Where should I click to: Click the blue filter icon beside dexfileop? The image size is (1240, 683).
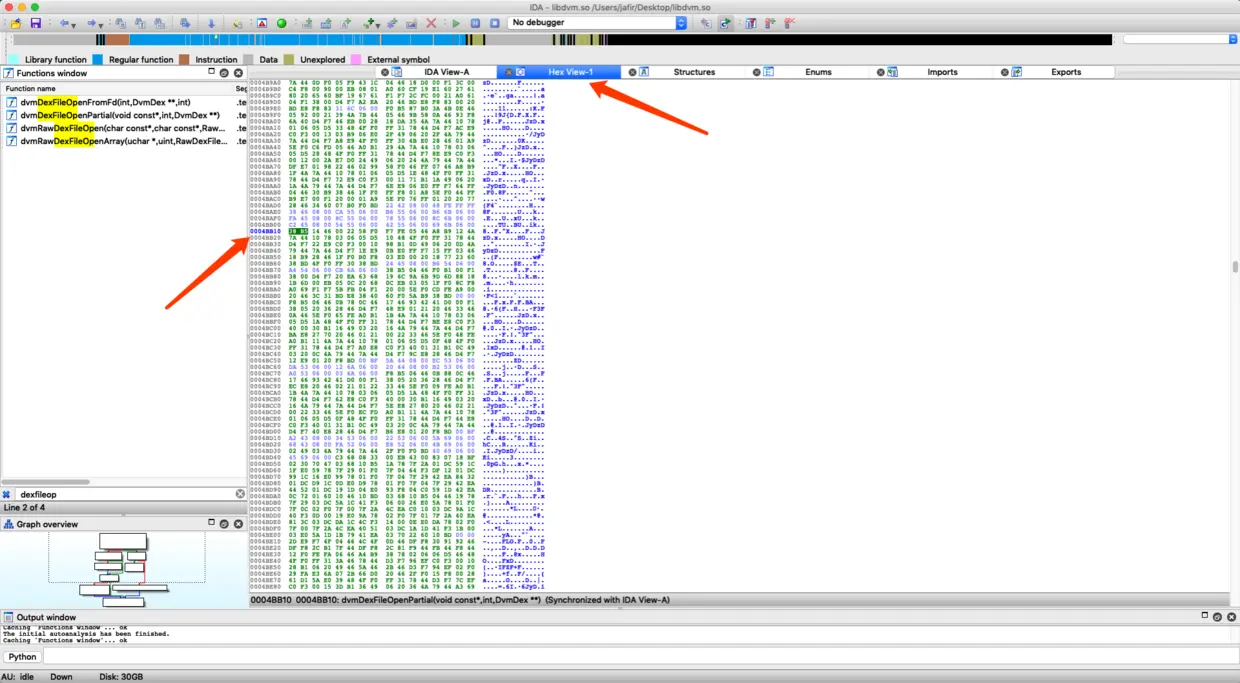click(x=6, y=494)
